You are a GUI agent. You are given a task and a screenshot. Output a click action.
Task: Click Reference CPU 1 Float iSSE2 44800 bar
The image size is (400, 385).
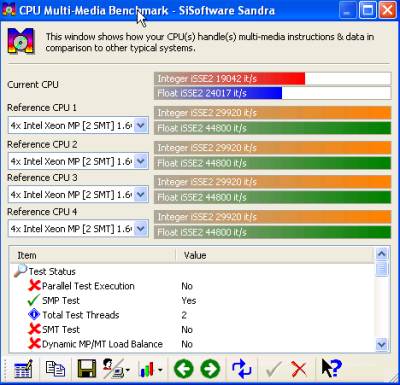pos(272,128)
